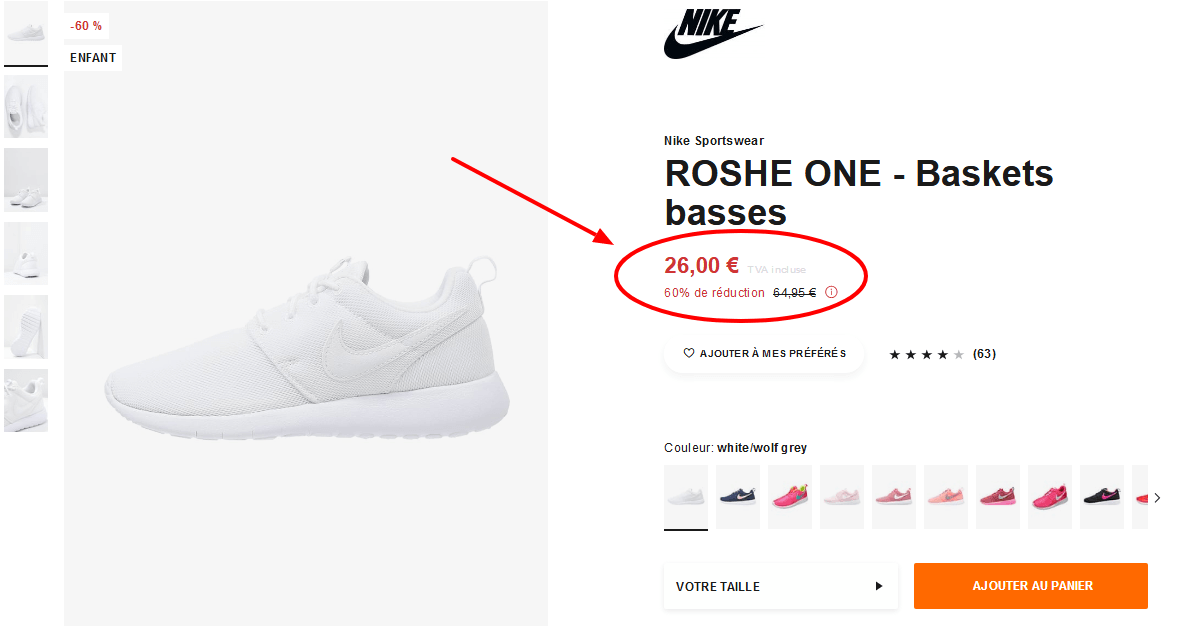This screenshot has height=626, width=1179.
Task: Click the strikethrough 64,95 € original price
Action: tap(796, 293)
